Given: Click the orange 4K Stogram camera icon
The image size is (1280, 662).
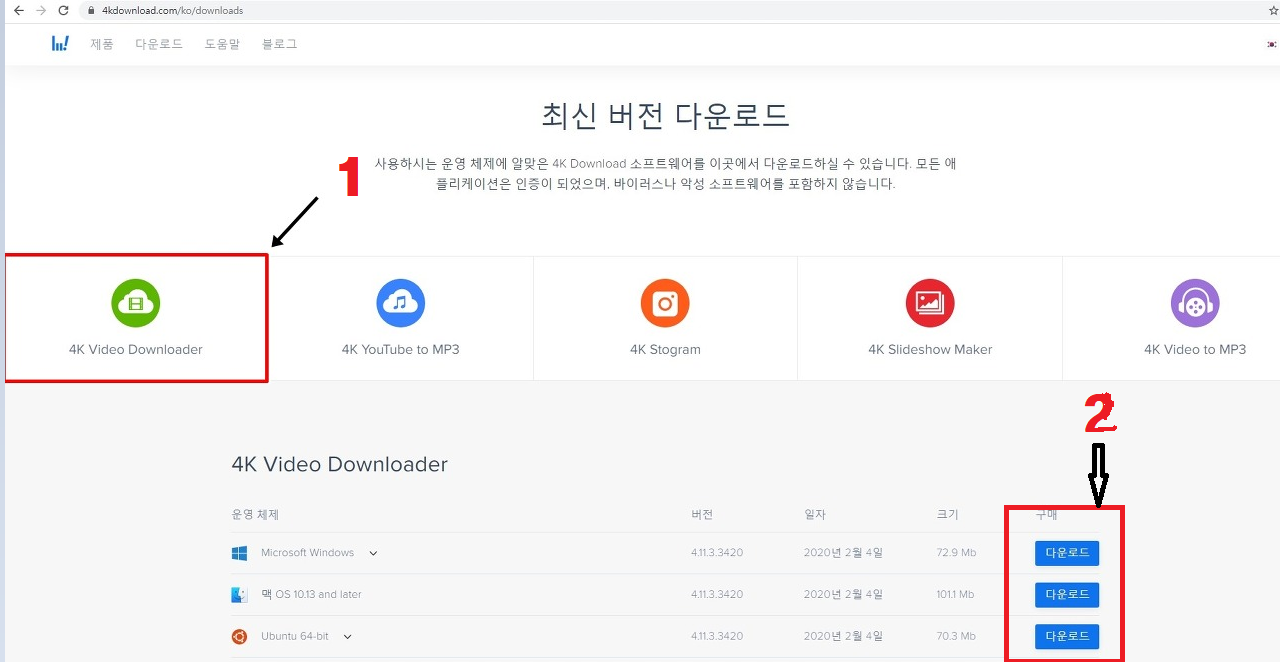Looking at the screenshot, I should tap(665, 302).
